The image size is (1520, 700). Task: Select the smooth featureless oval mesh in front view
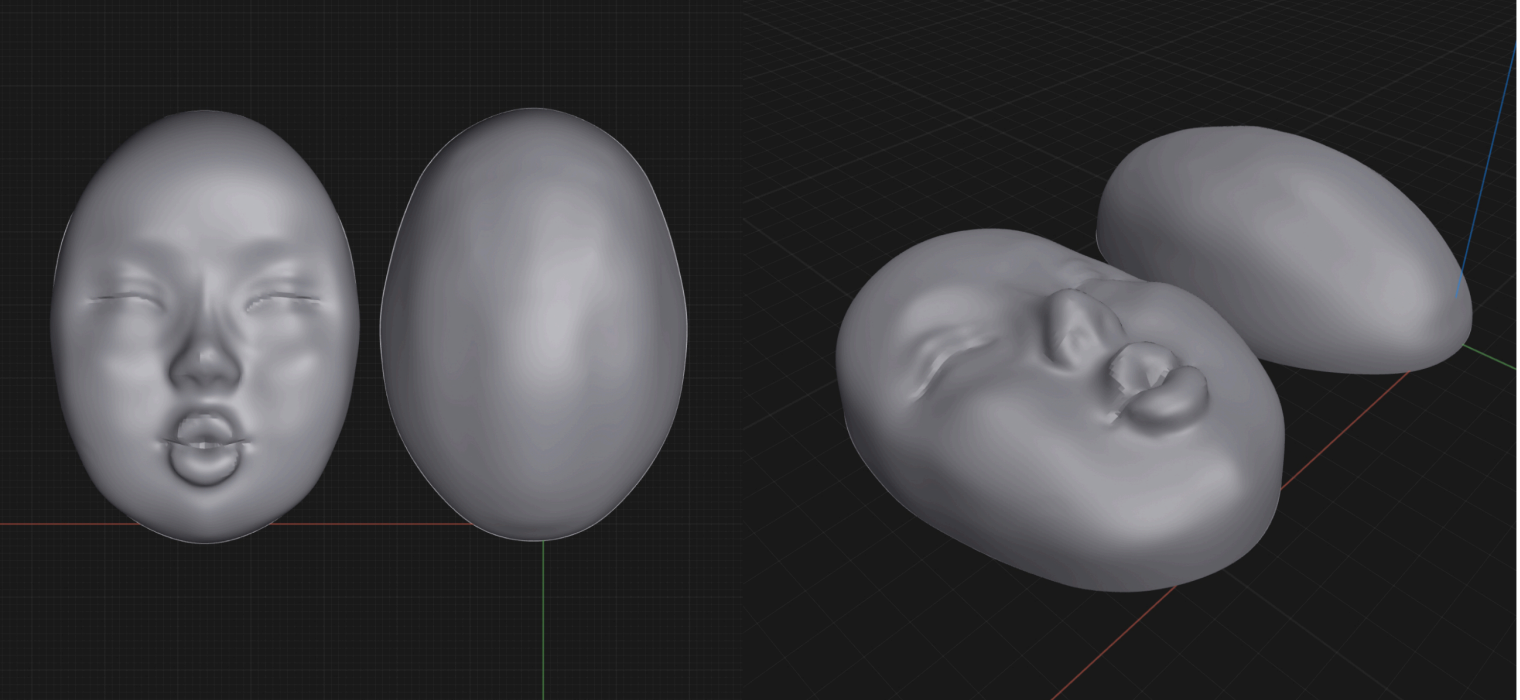tap(534, 324)
